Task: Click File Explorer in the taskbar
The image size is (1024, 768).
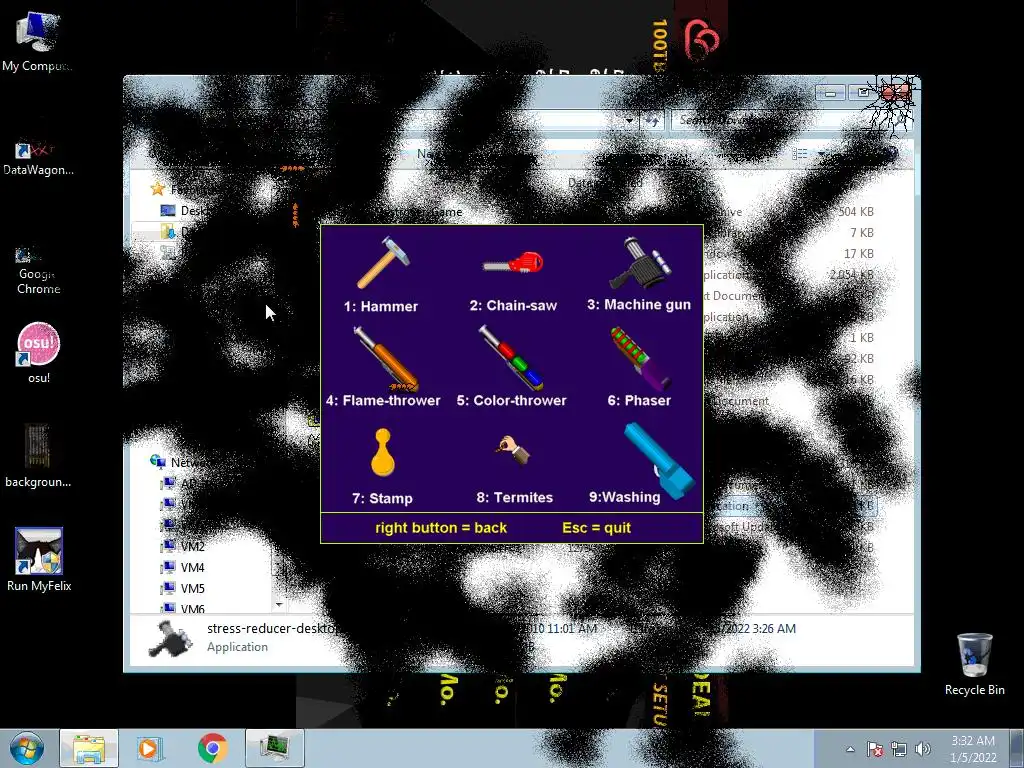Action: [x=89, y=748]
